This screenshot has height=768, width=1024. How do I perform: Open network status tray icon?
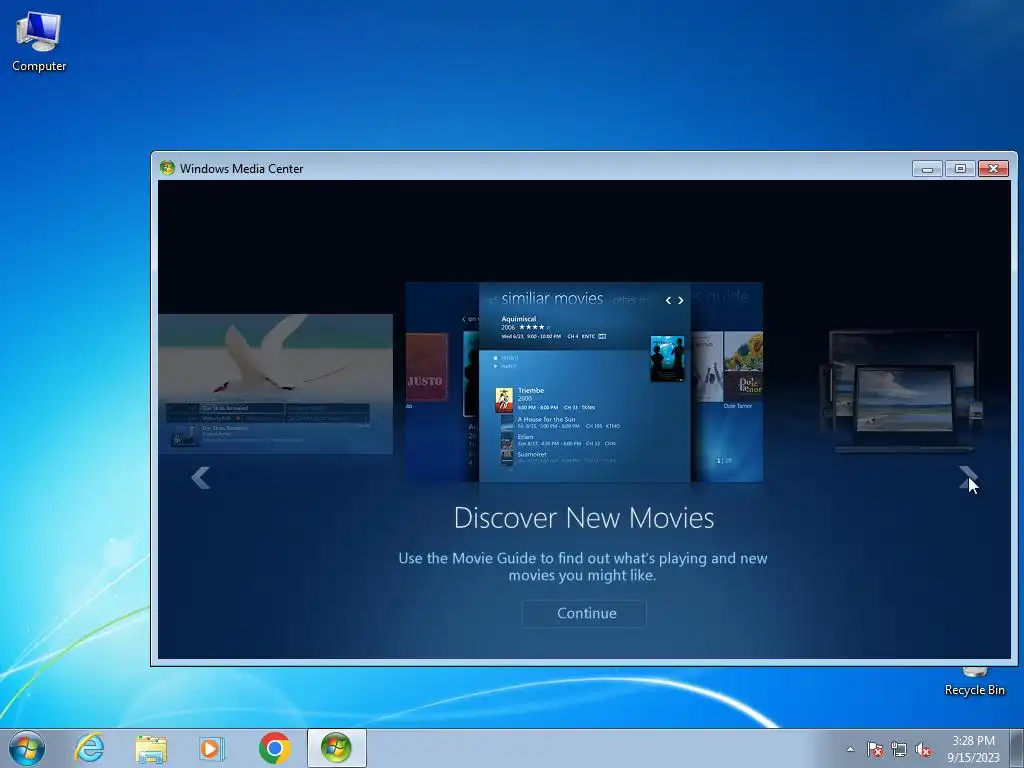click(899, 749)
